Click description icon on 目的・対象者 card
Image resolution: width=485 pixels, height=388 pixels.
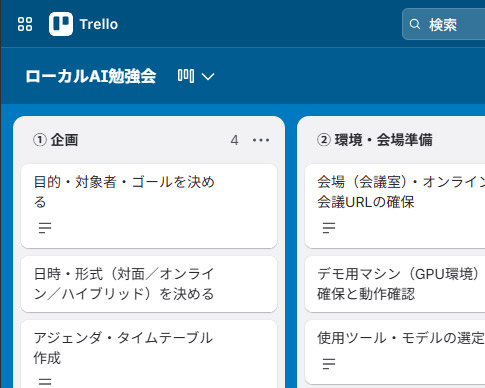tap(45, 228)
